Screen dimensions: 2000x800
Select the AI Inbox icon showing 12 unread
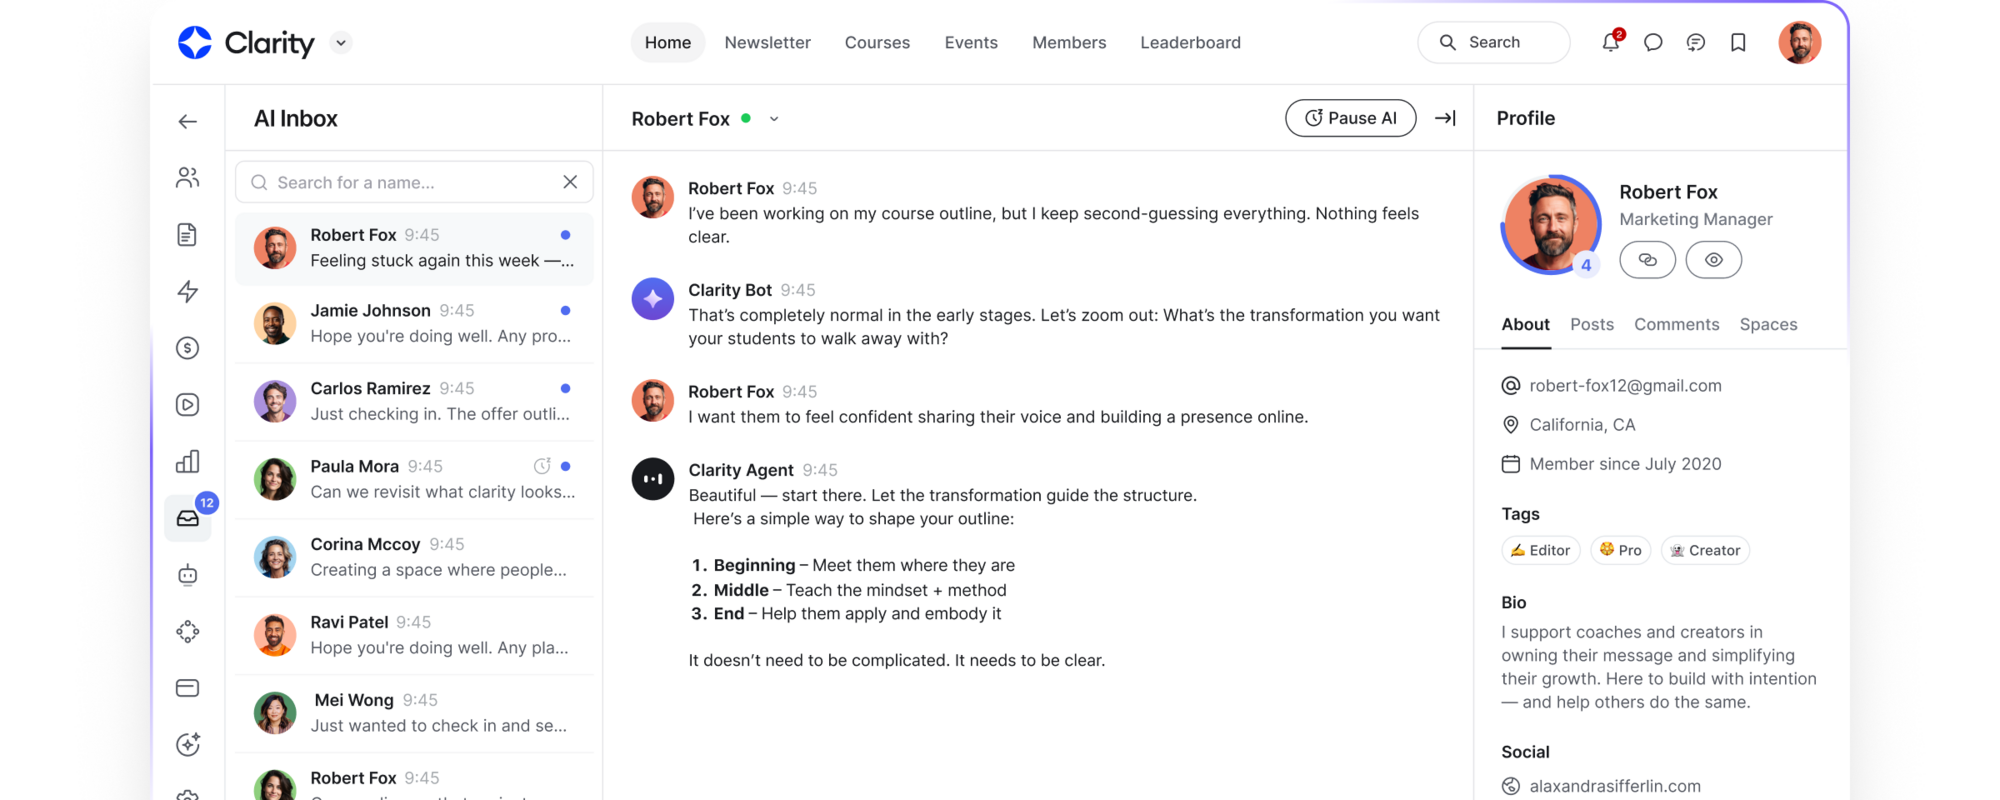(188, 517)
